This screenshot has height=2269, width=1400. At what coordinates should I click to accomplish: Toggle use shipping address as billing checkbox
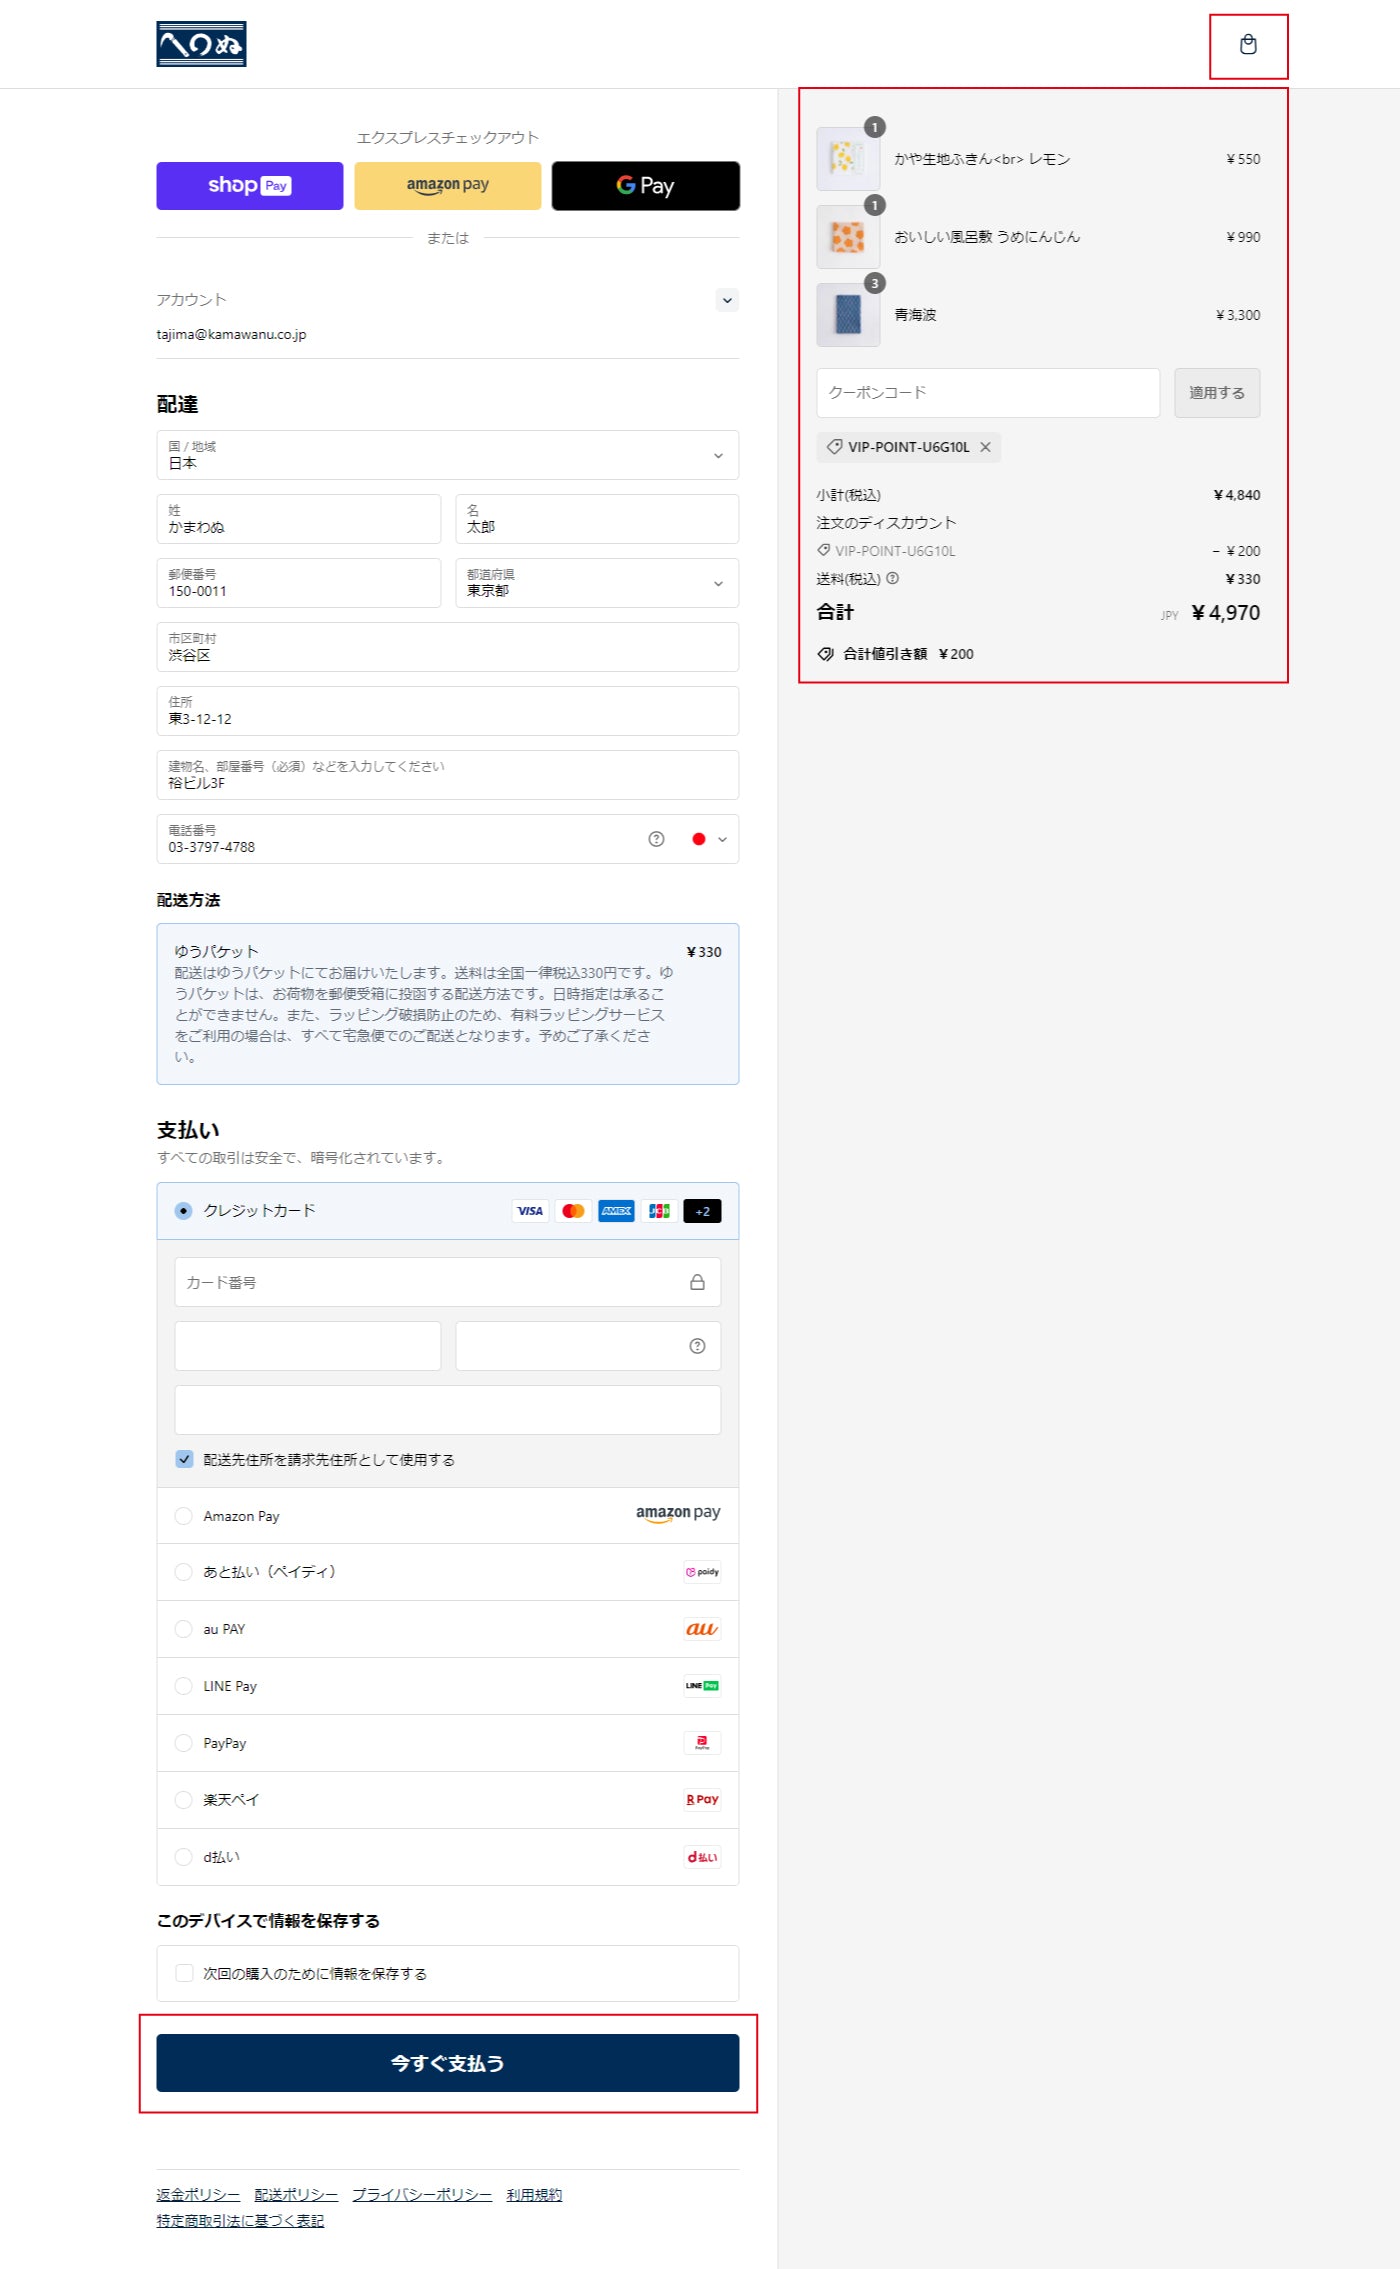[x=185, y=1459]
